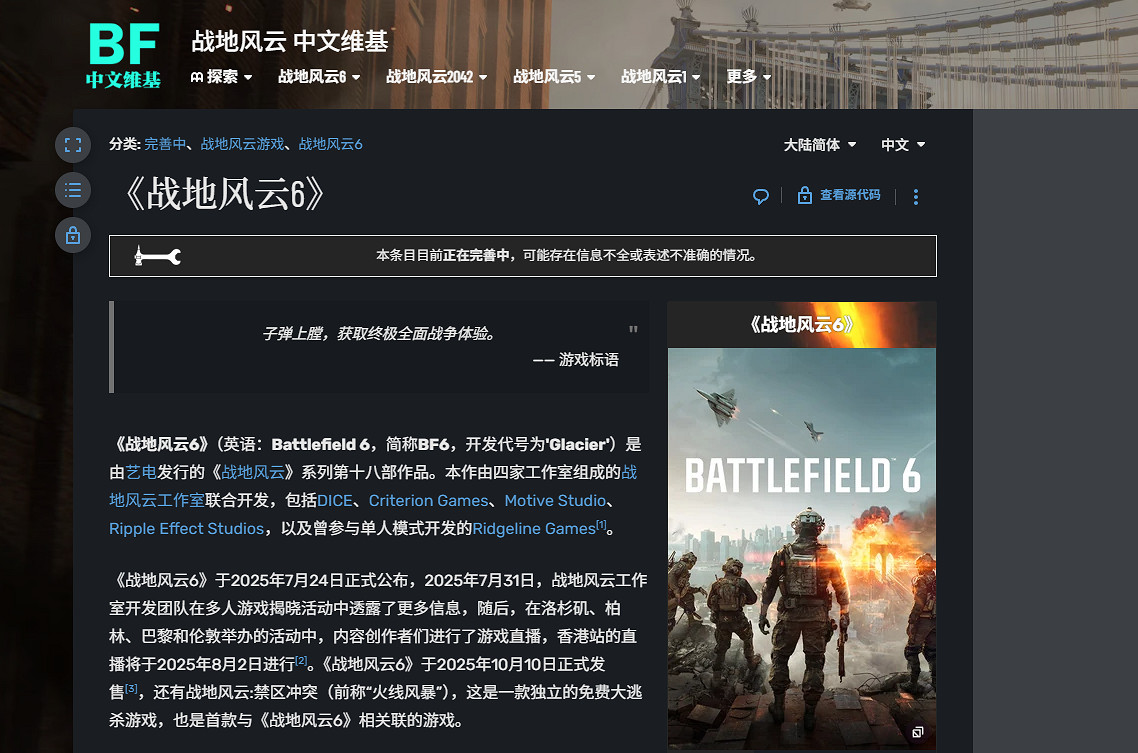This screenshot has width=1138, height=753.
Task: Toggle fullscreen reading mode in left sidebar
Action: (x=72, y=145)
